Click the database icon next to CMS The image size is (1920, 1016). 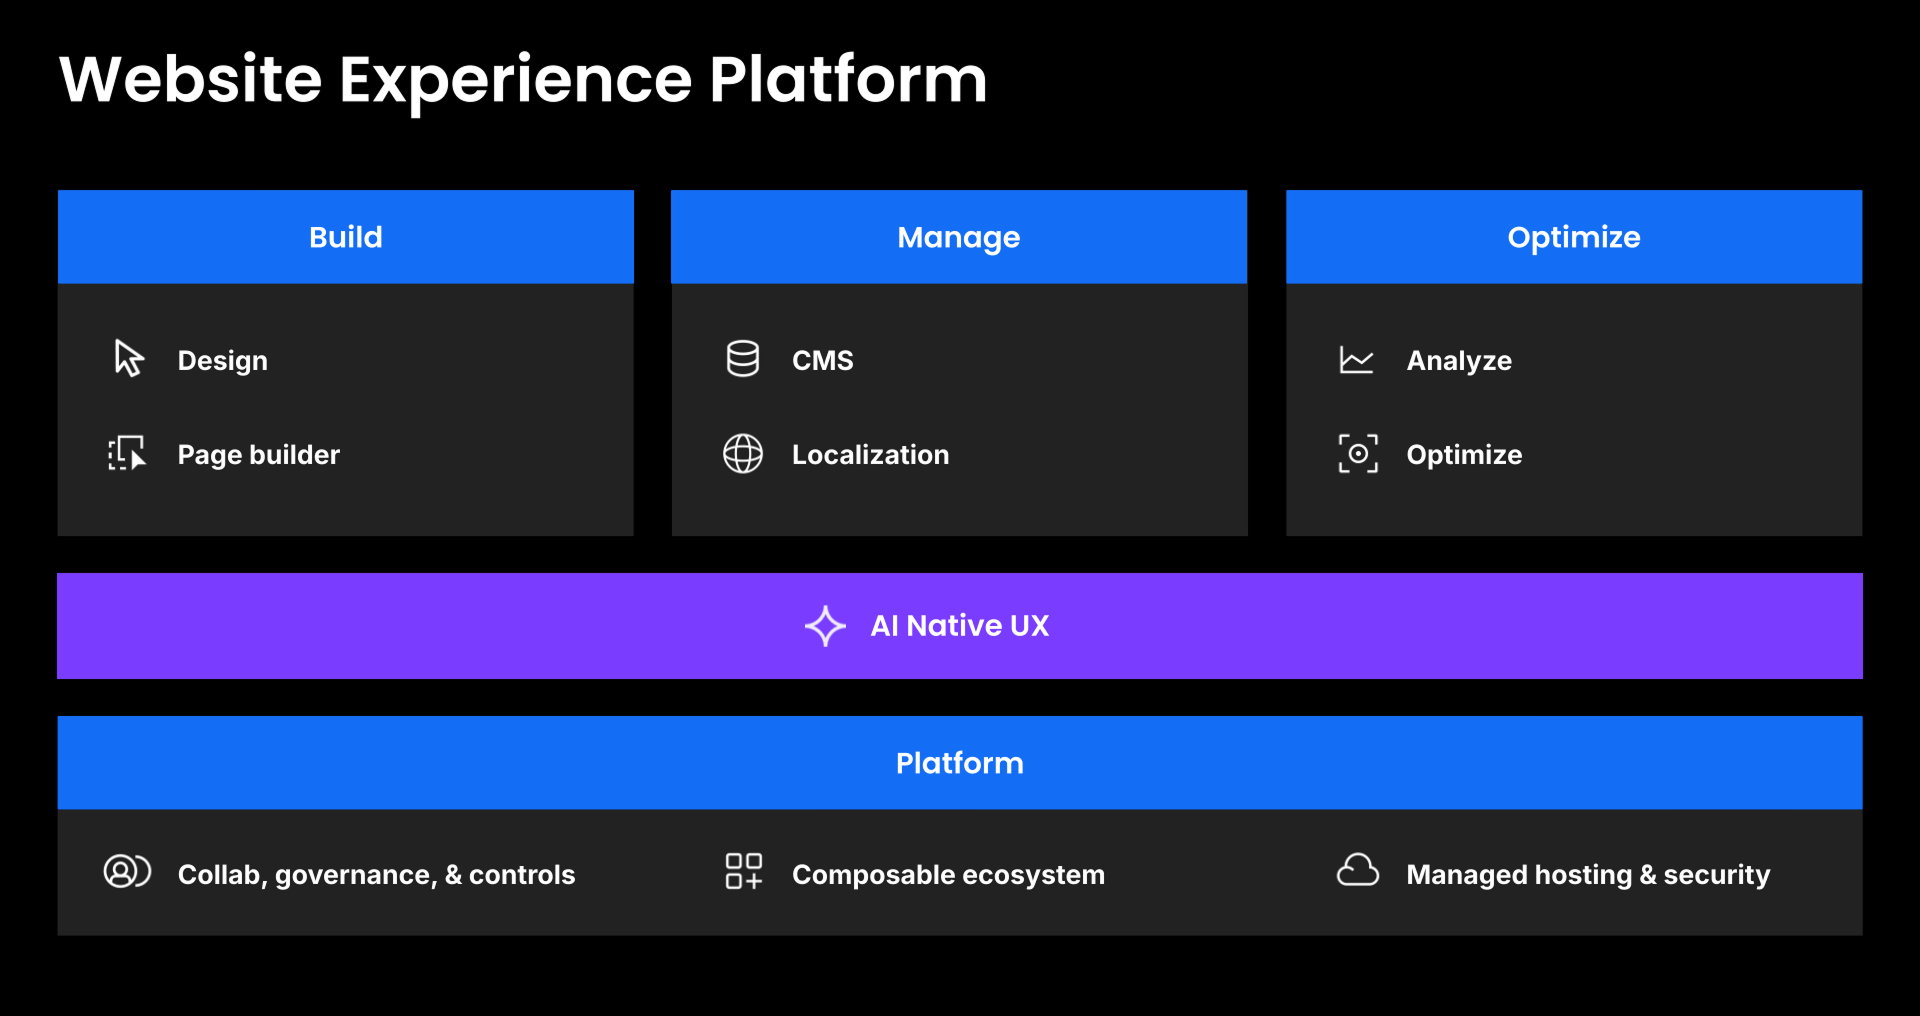tap(742, 359)
